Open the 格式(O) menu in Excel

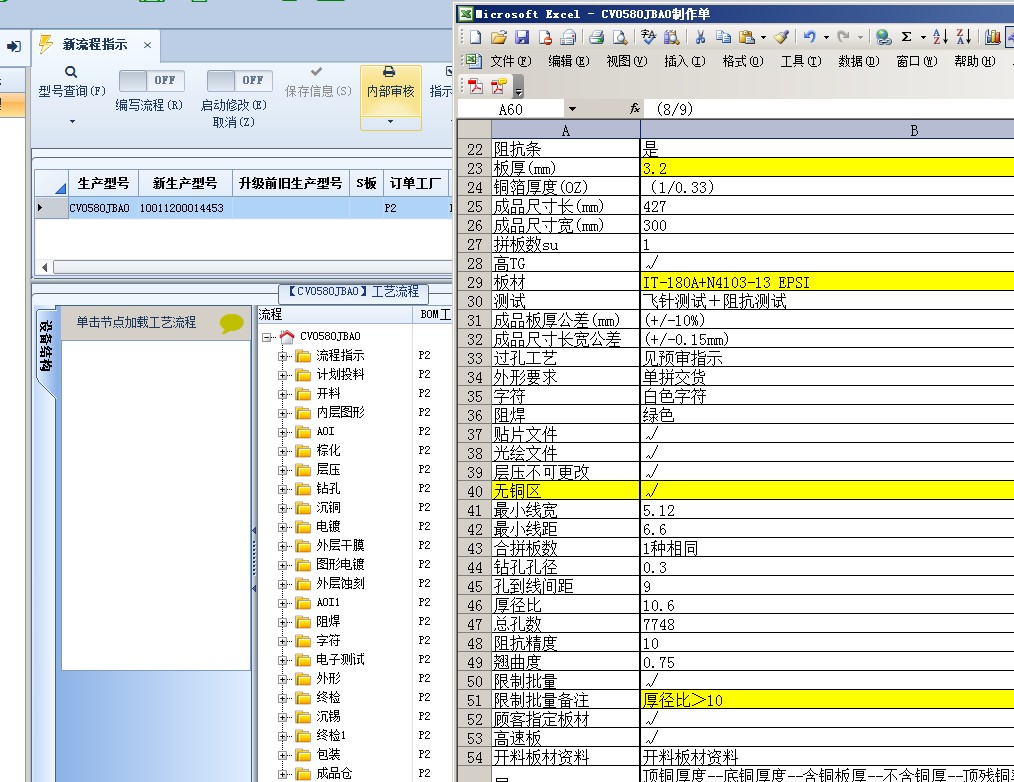742,61
